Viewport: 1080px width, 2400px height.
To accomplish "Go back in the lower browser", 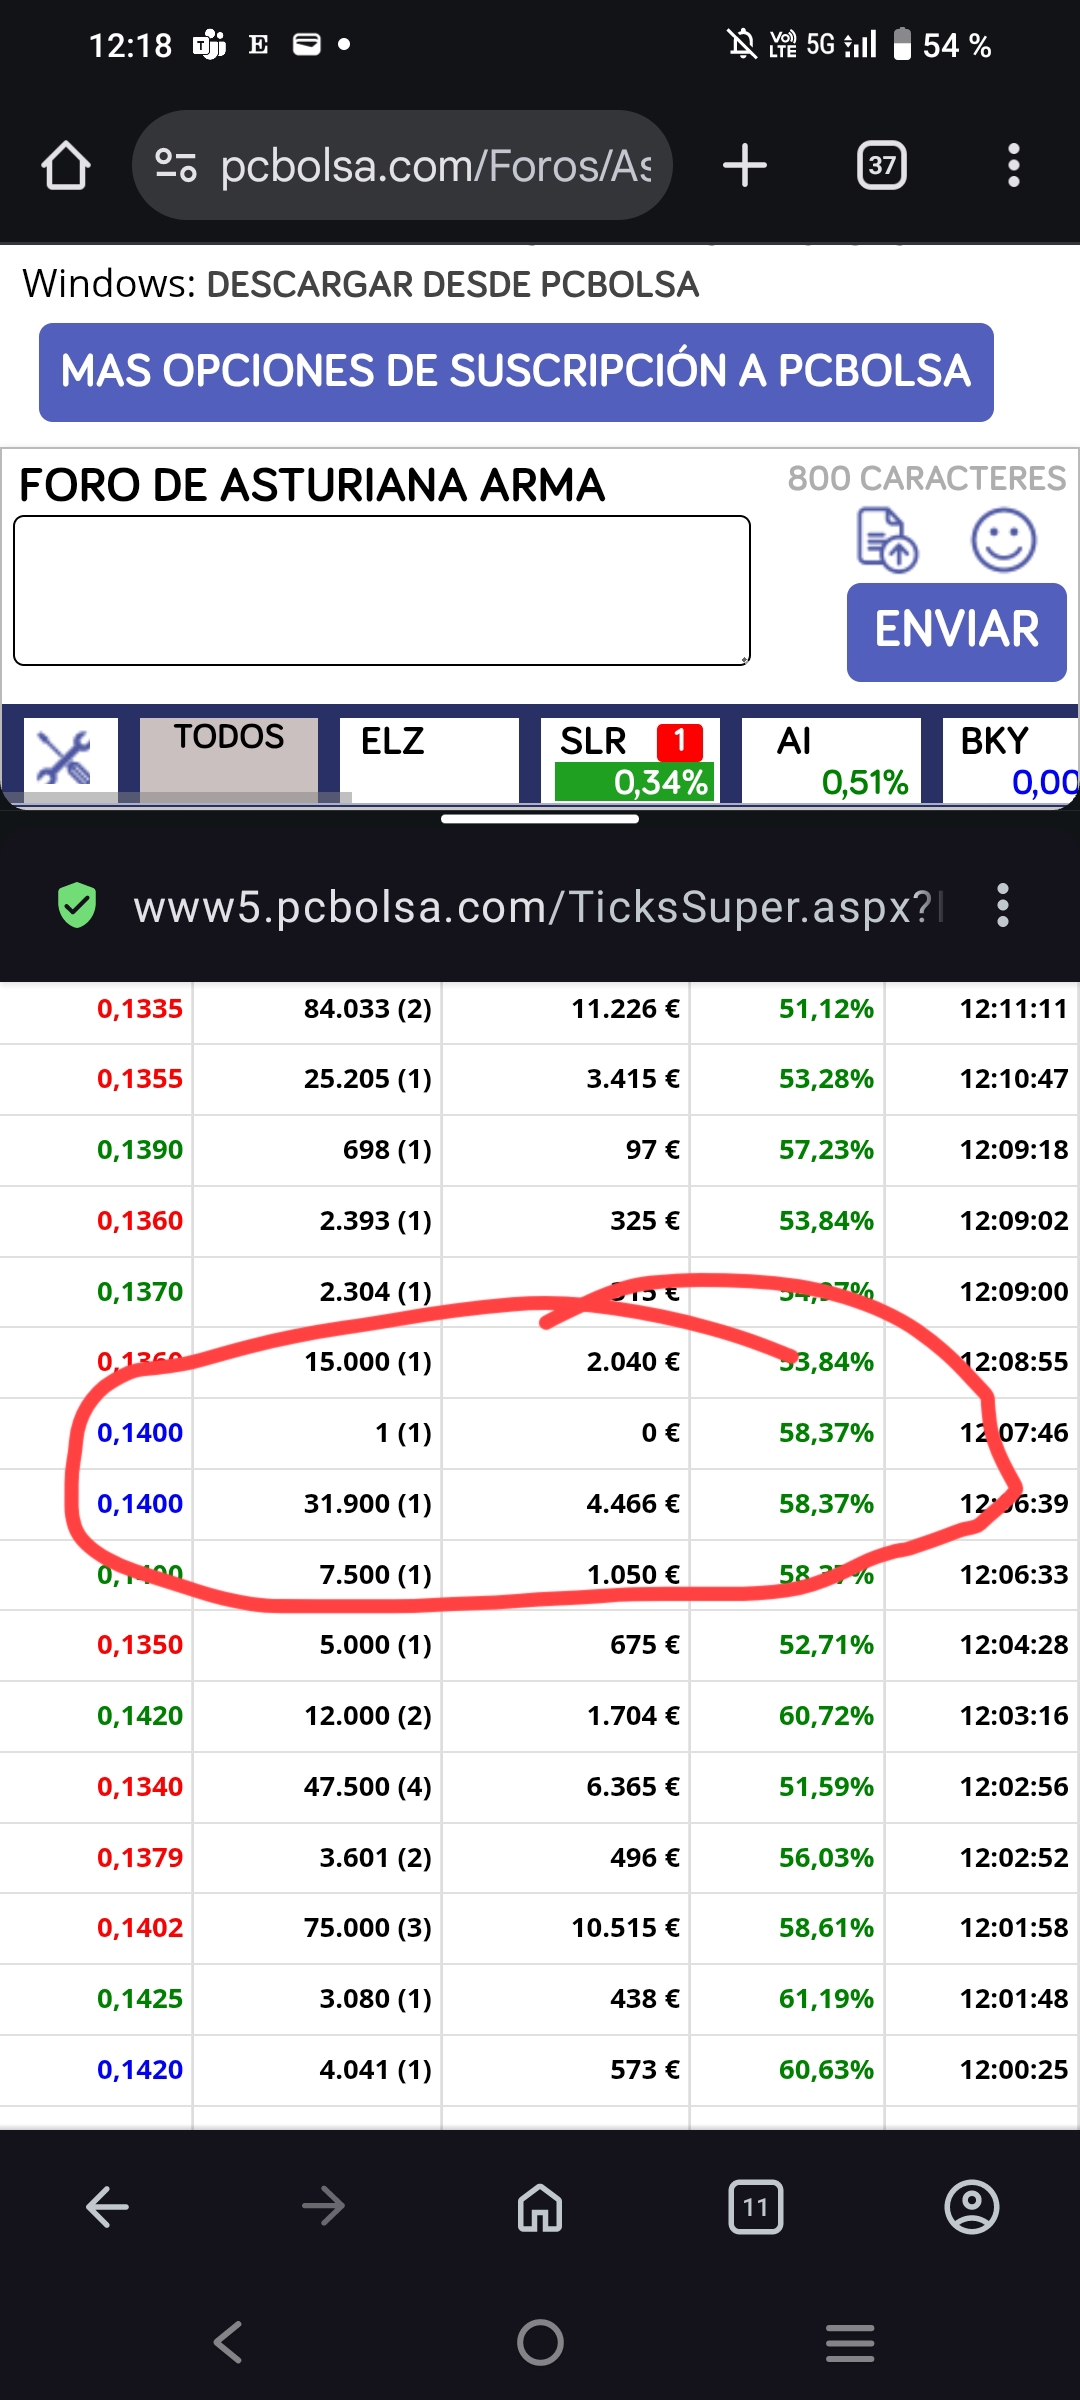I will pyautogui.click(x=108, y=2206).
